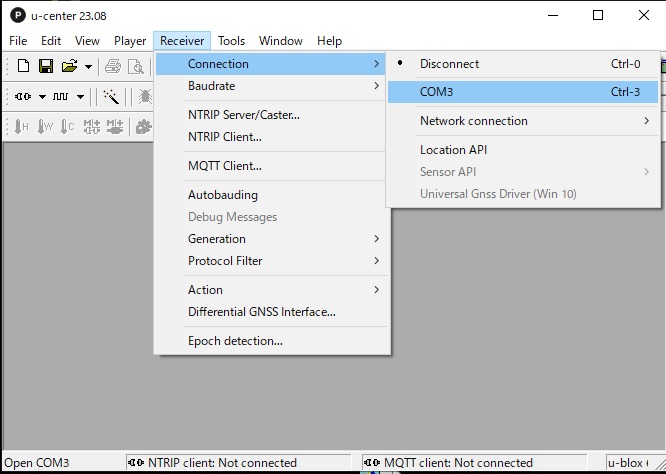The height and width of the screenshot is (474, 666).
Task: Minimize the u-center window
Action: 553,16
